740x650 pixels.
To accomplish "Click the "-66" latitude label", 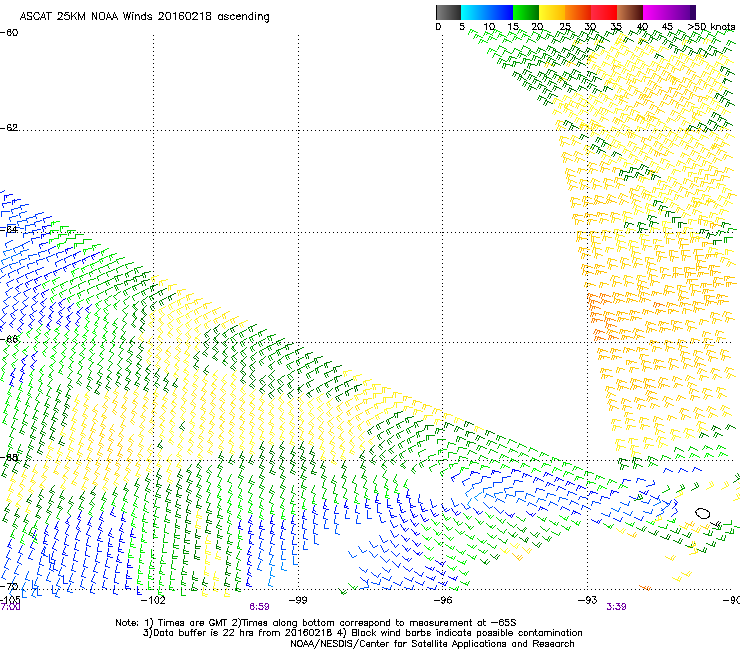I will click(9, 339).
